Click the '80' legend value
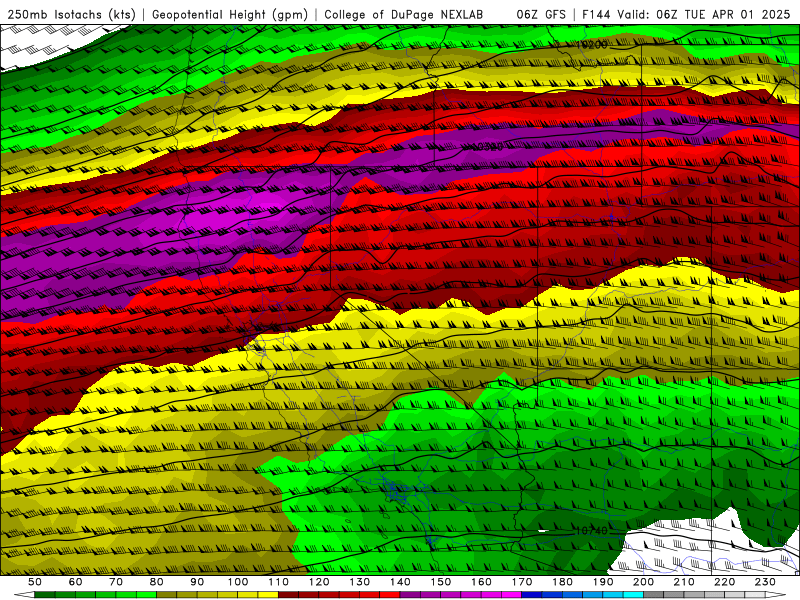The width and height of the screenshot is (800, 600). tap(157, 582)
